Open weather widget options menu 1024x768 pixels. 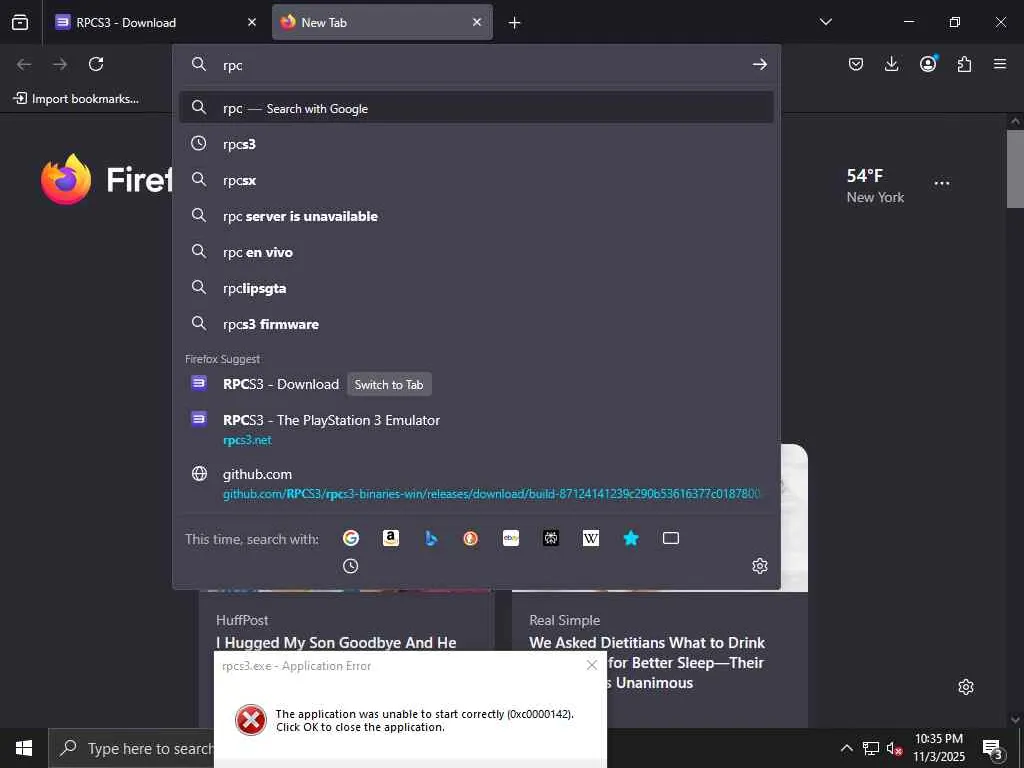point(942,184)
